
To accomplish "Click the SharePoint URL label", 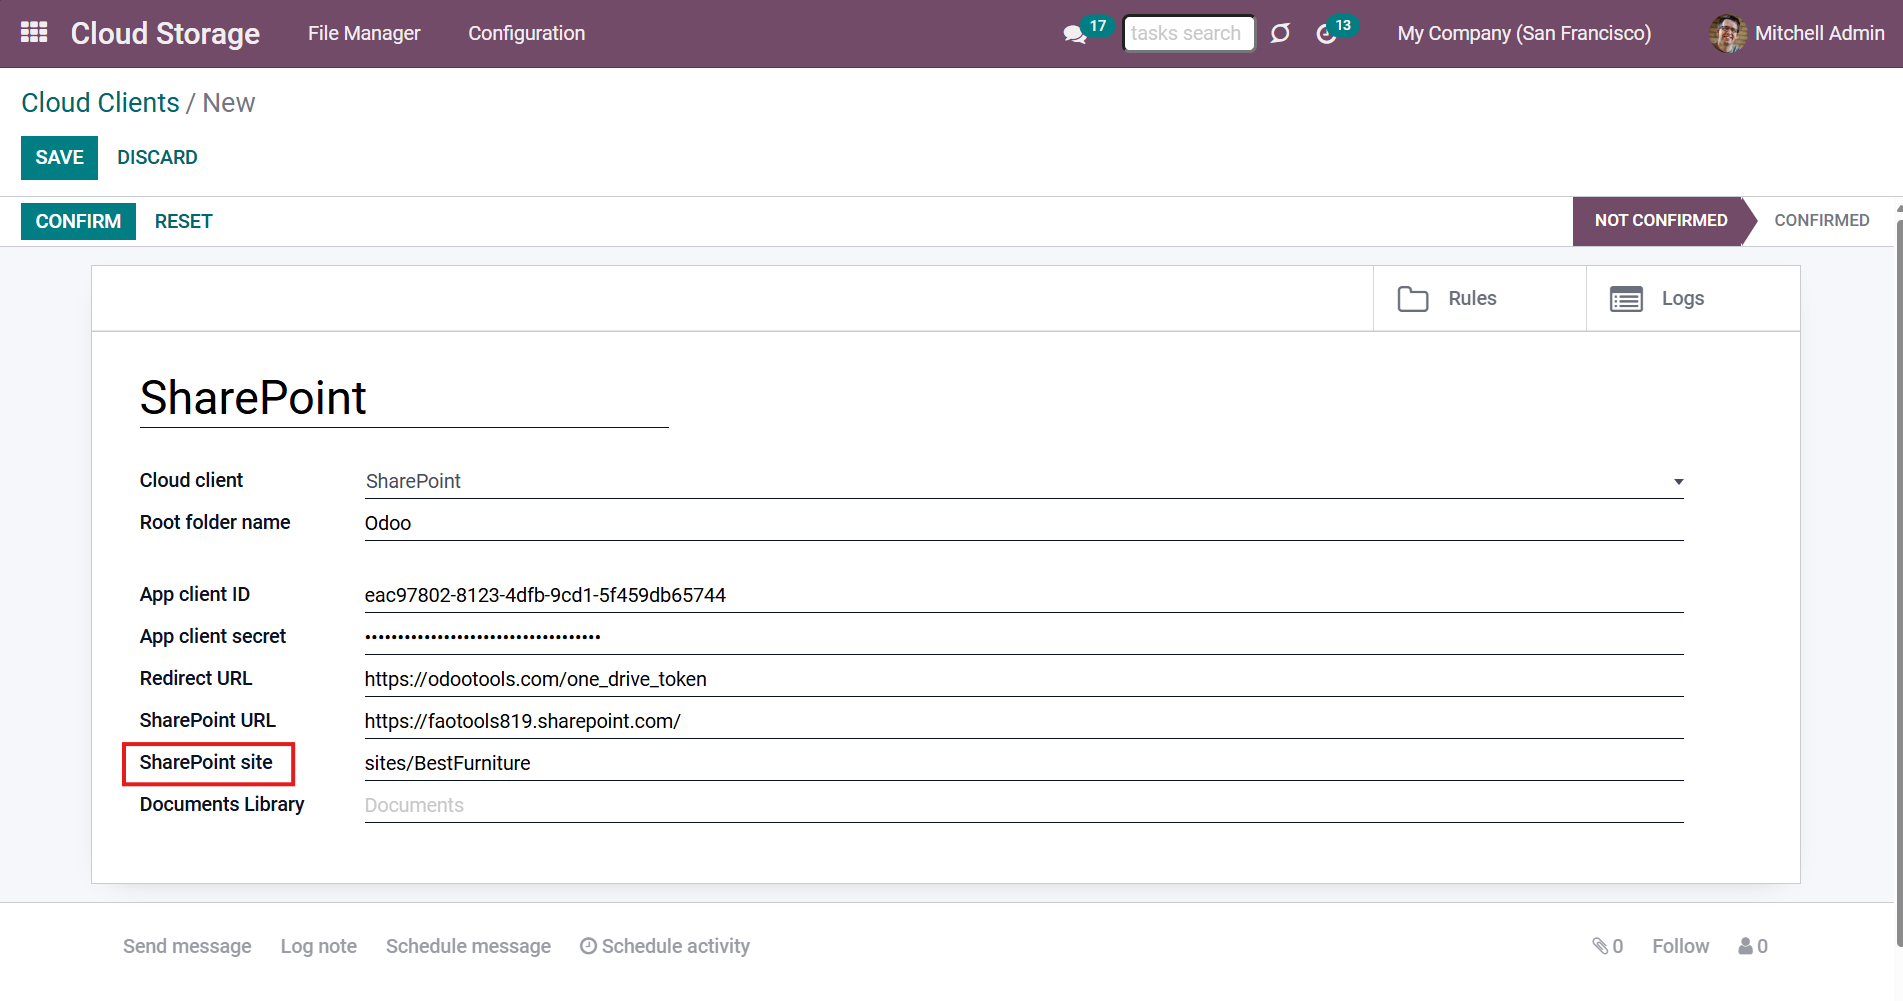I will (208, 720).
